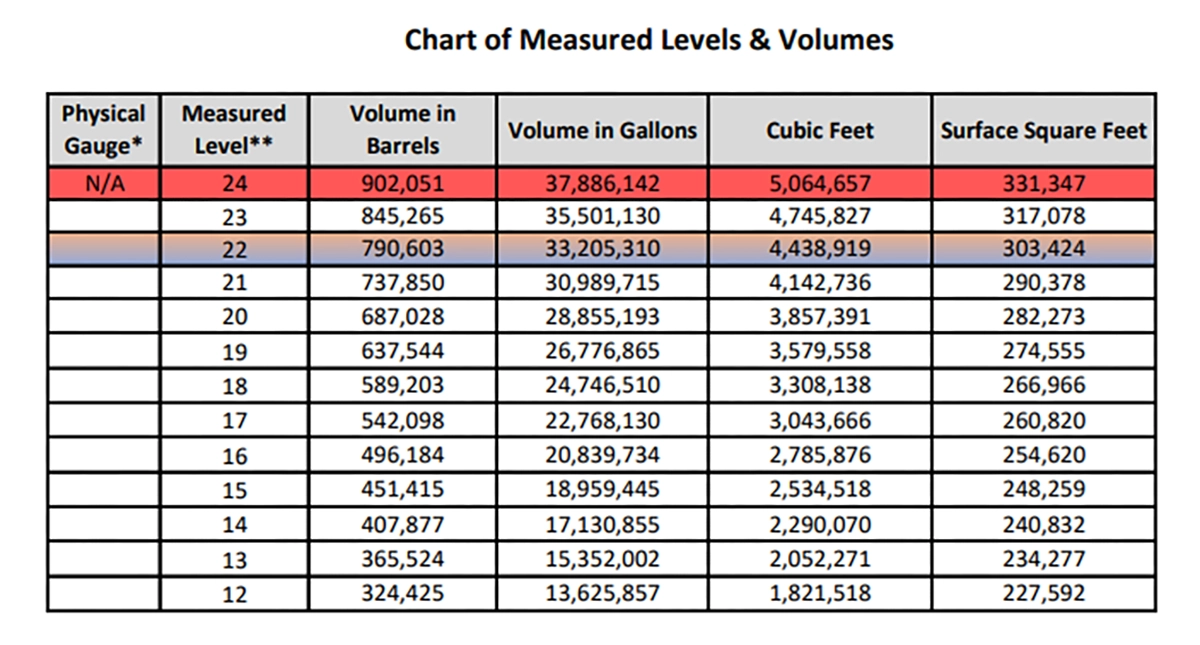Select the 'Measured Level**' column header
1200x645 pixels.
(234, 130)
